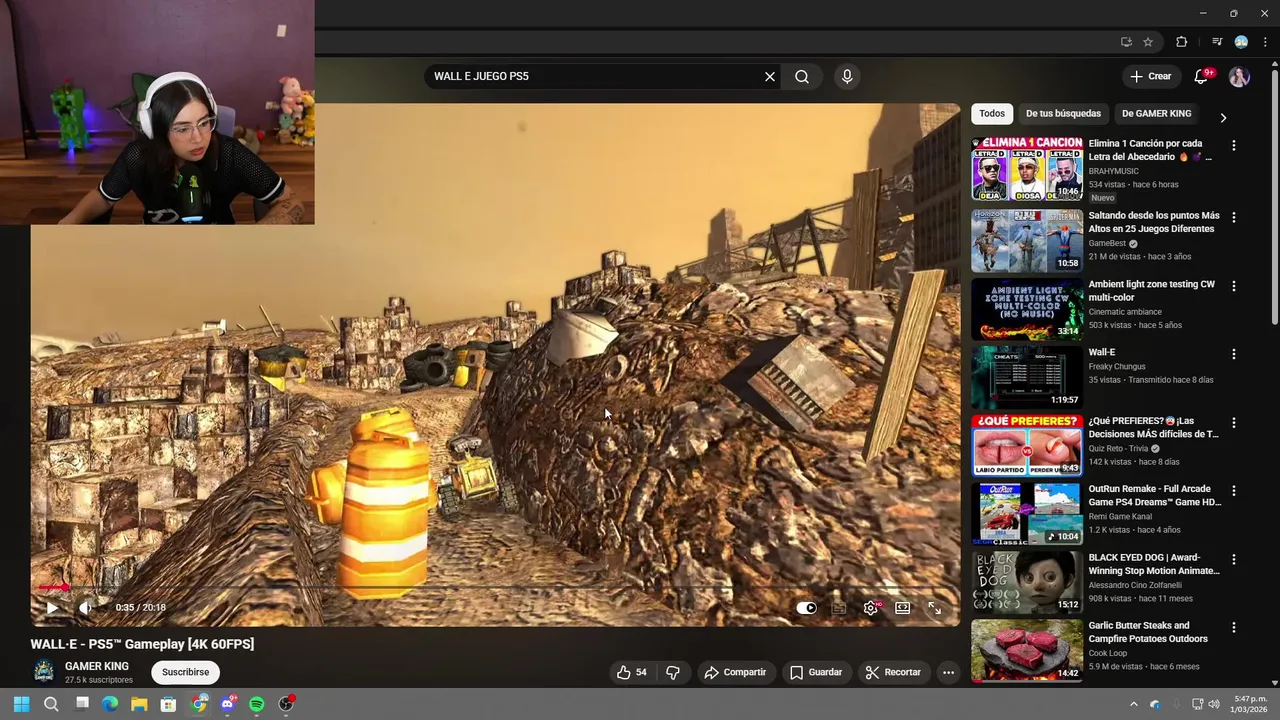1280x720 pixels.
Task: Open Garlic Butter Steaks video
Action: [1027, 651]
